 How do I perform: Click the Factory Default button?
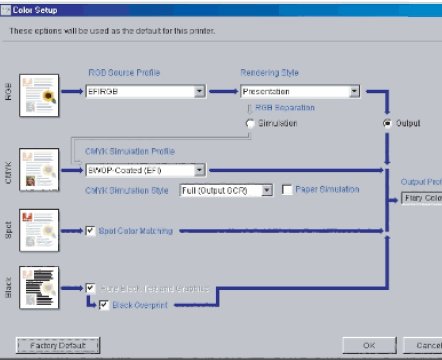click(x=58, y=345)
